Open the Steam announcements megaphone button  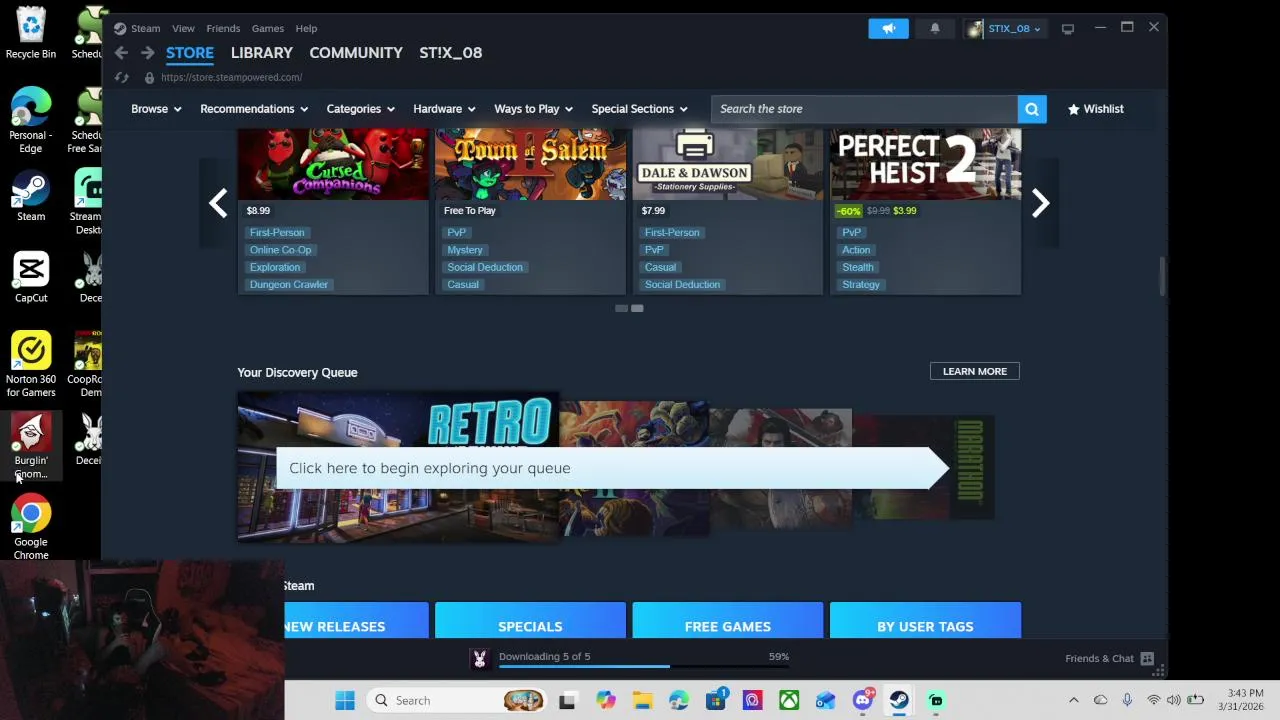tap(888, 28)
